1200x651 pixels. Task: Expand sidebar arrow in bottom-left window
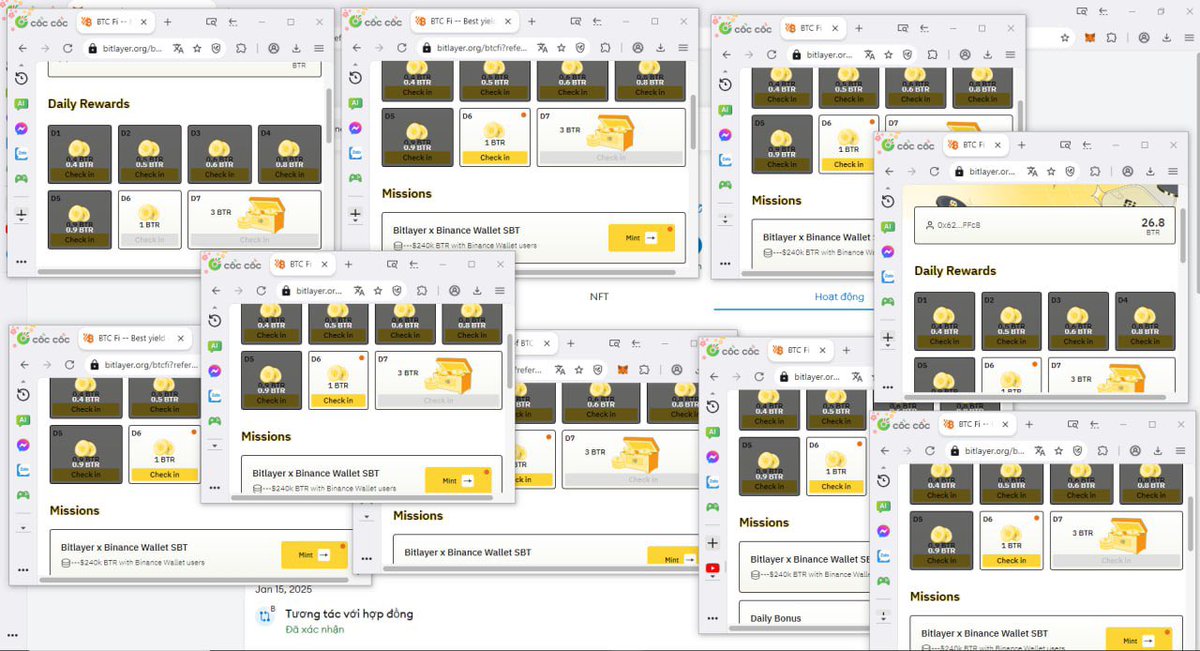(x=23, y=527)
